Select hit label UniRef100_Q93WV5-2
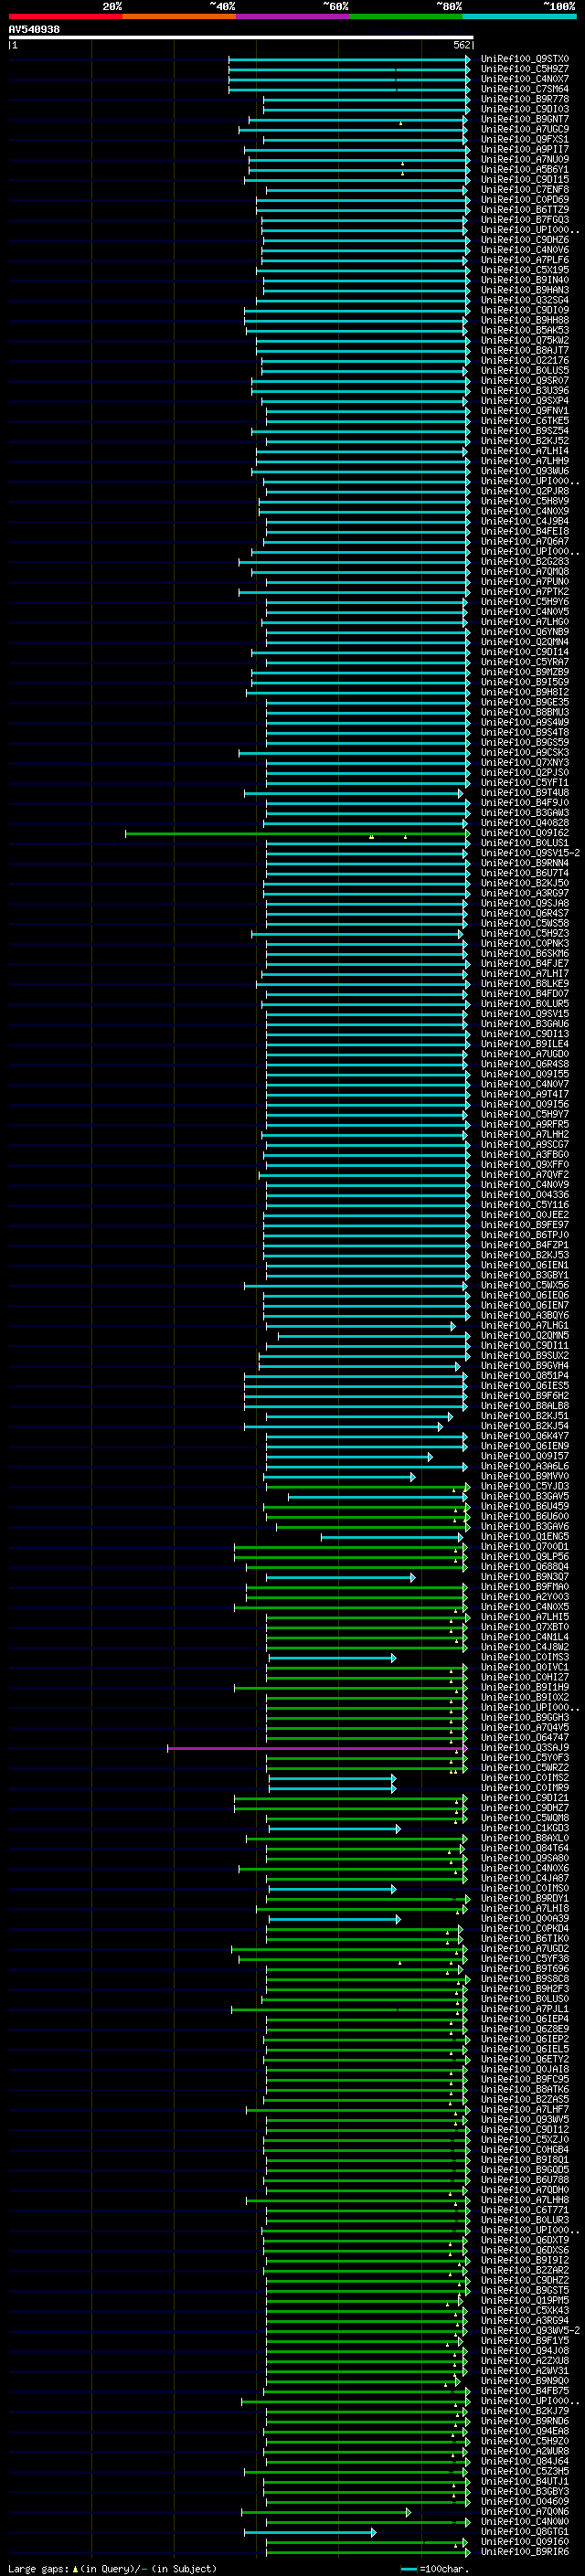Screen dimensions: 585x2576 click(x=530, y=2330)
